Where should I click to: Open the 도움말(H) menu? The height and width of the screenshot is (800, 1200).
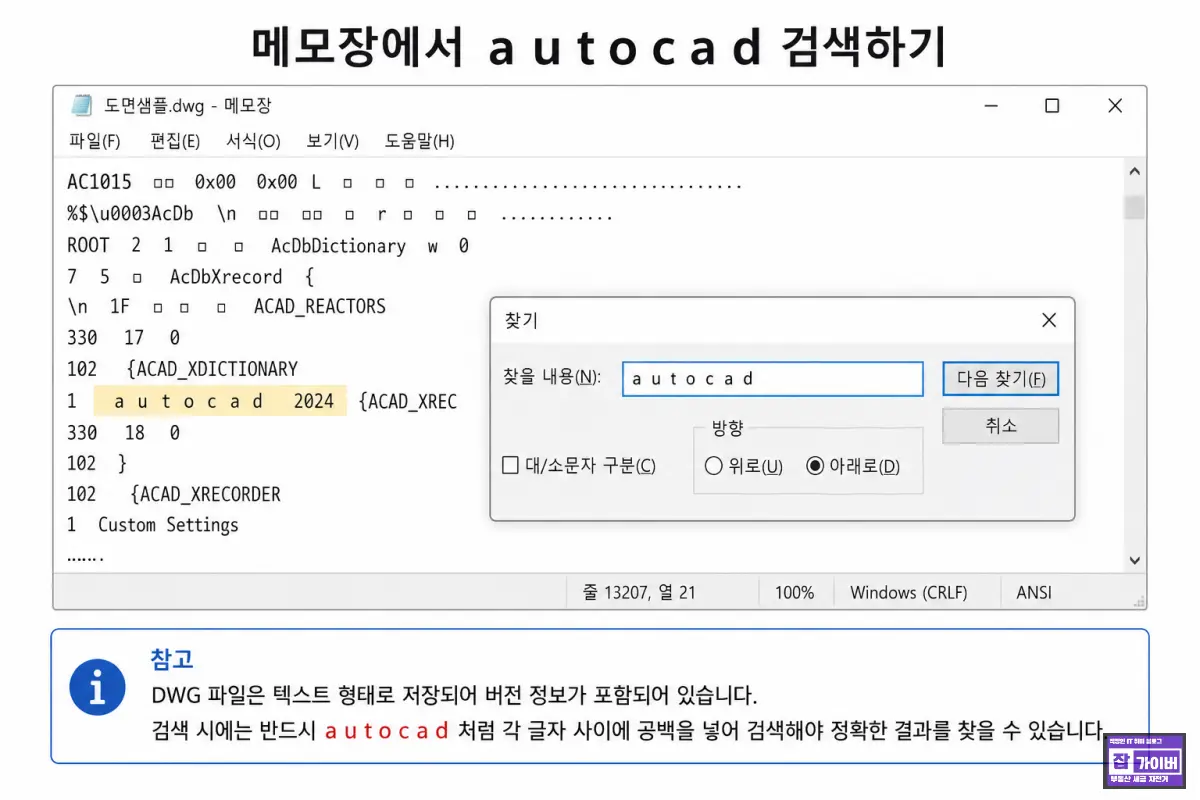click(x=420, y=141)
